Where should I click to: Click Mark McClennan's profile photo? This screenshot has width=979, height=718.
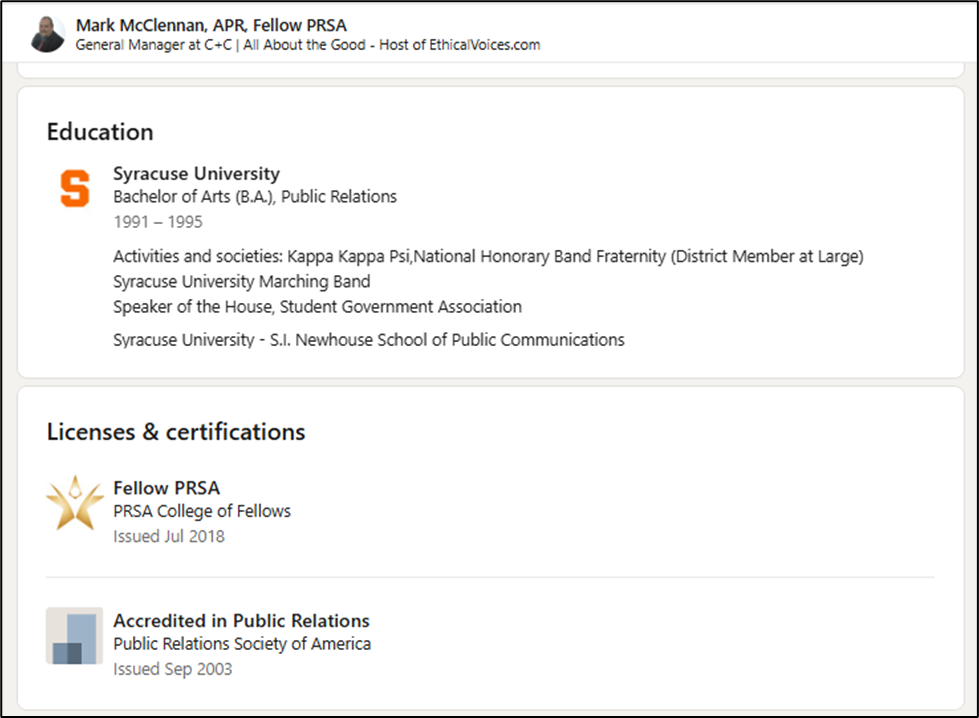tap(47, 34)
